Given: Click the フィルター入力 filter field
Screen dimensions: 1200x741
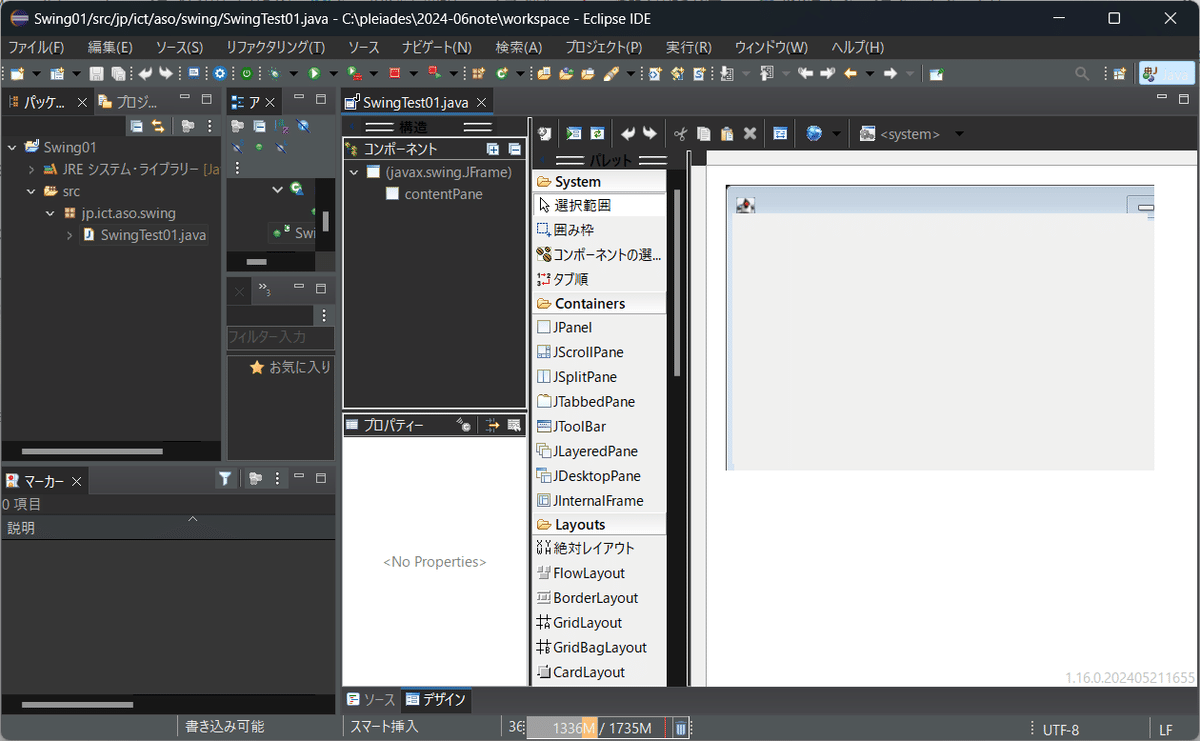Looking at the screenshot, I should click(x=280, y=337).
